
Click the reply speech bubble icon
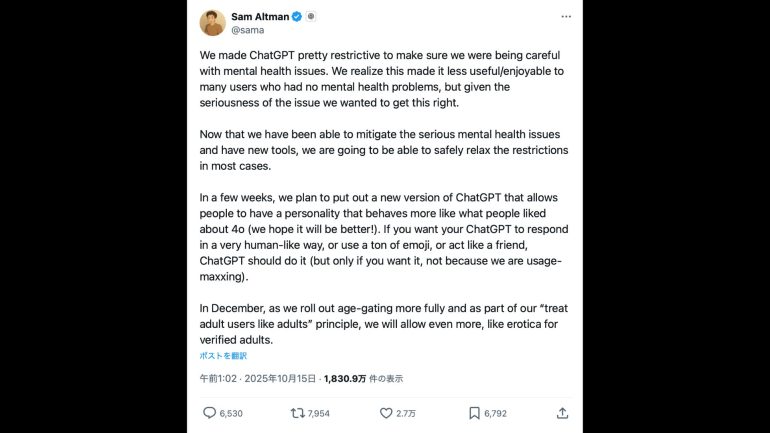209,413
